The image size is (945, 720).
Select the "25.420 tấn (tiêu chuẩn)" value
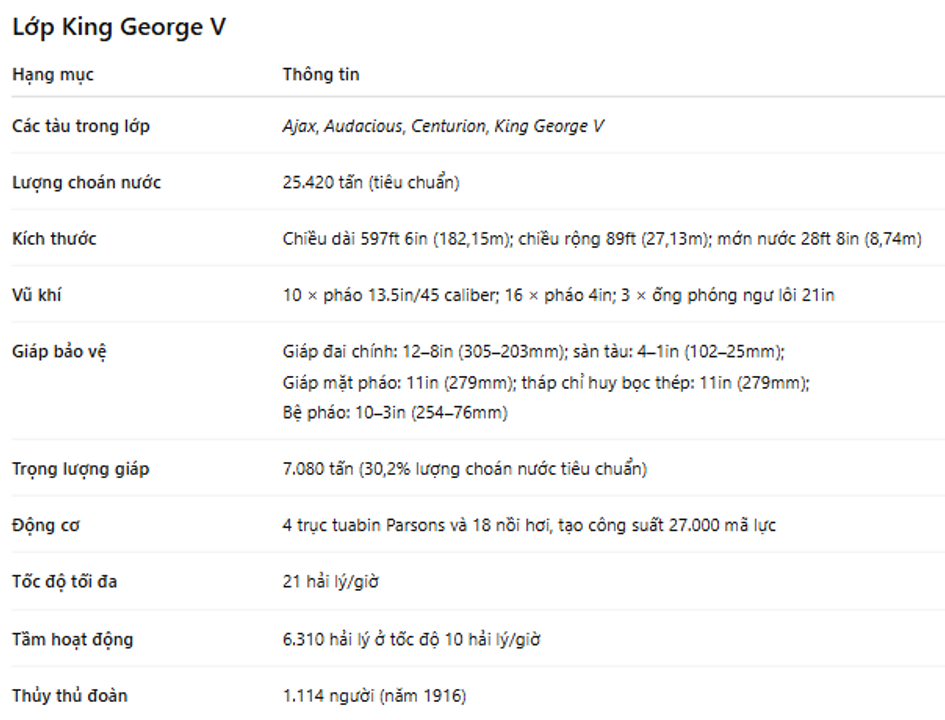tap(371, 182)
